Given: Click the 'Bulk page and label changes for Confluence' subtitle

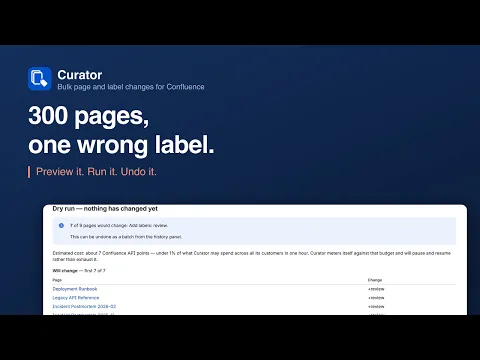Looking at the screenshot, I should tap(131, 87).
